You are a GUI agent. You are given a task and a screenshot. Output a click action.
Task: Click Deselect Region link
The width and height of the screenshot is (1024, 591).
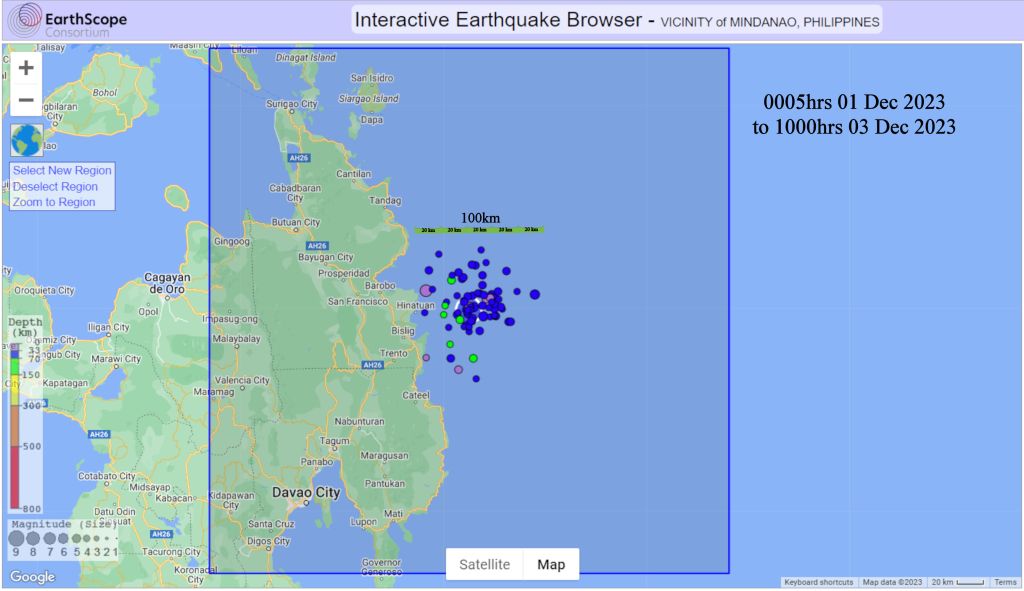tap(55, 187)
